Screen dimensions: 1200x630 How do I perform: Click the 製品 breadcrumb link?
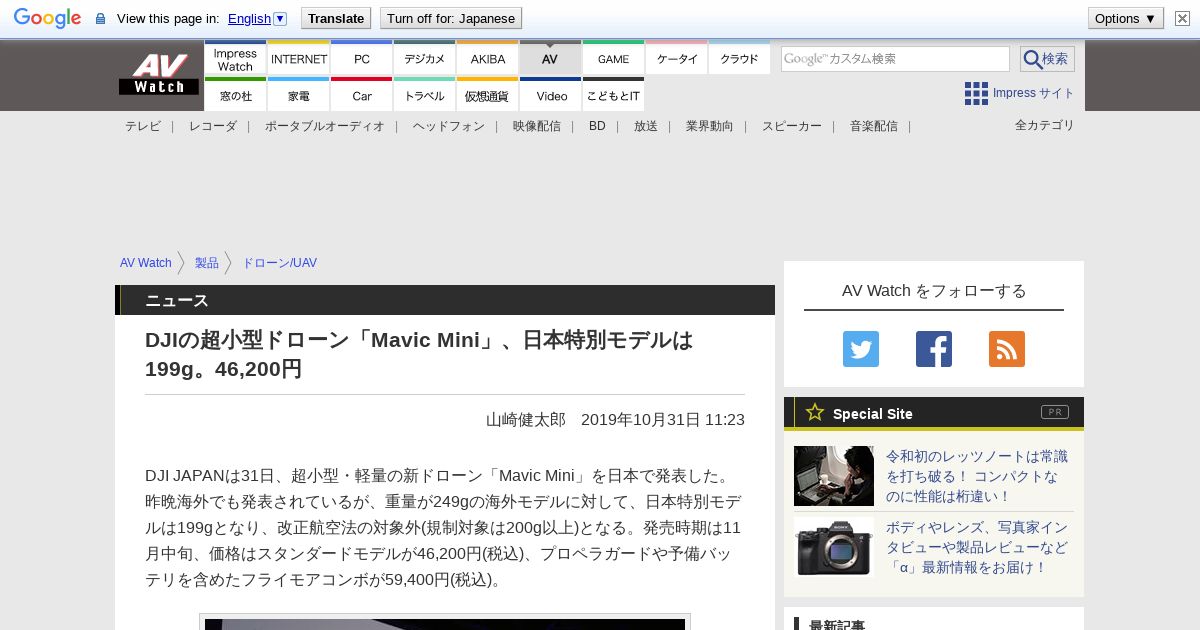(x=207, y=263)
